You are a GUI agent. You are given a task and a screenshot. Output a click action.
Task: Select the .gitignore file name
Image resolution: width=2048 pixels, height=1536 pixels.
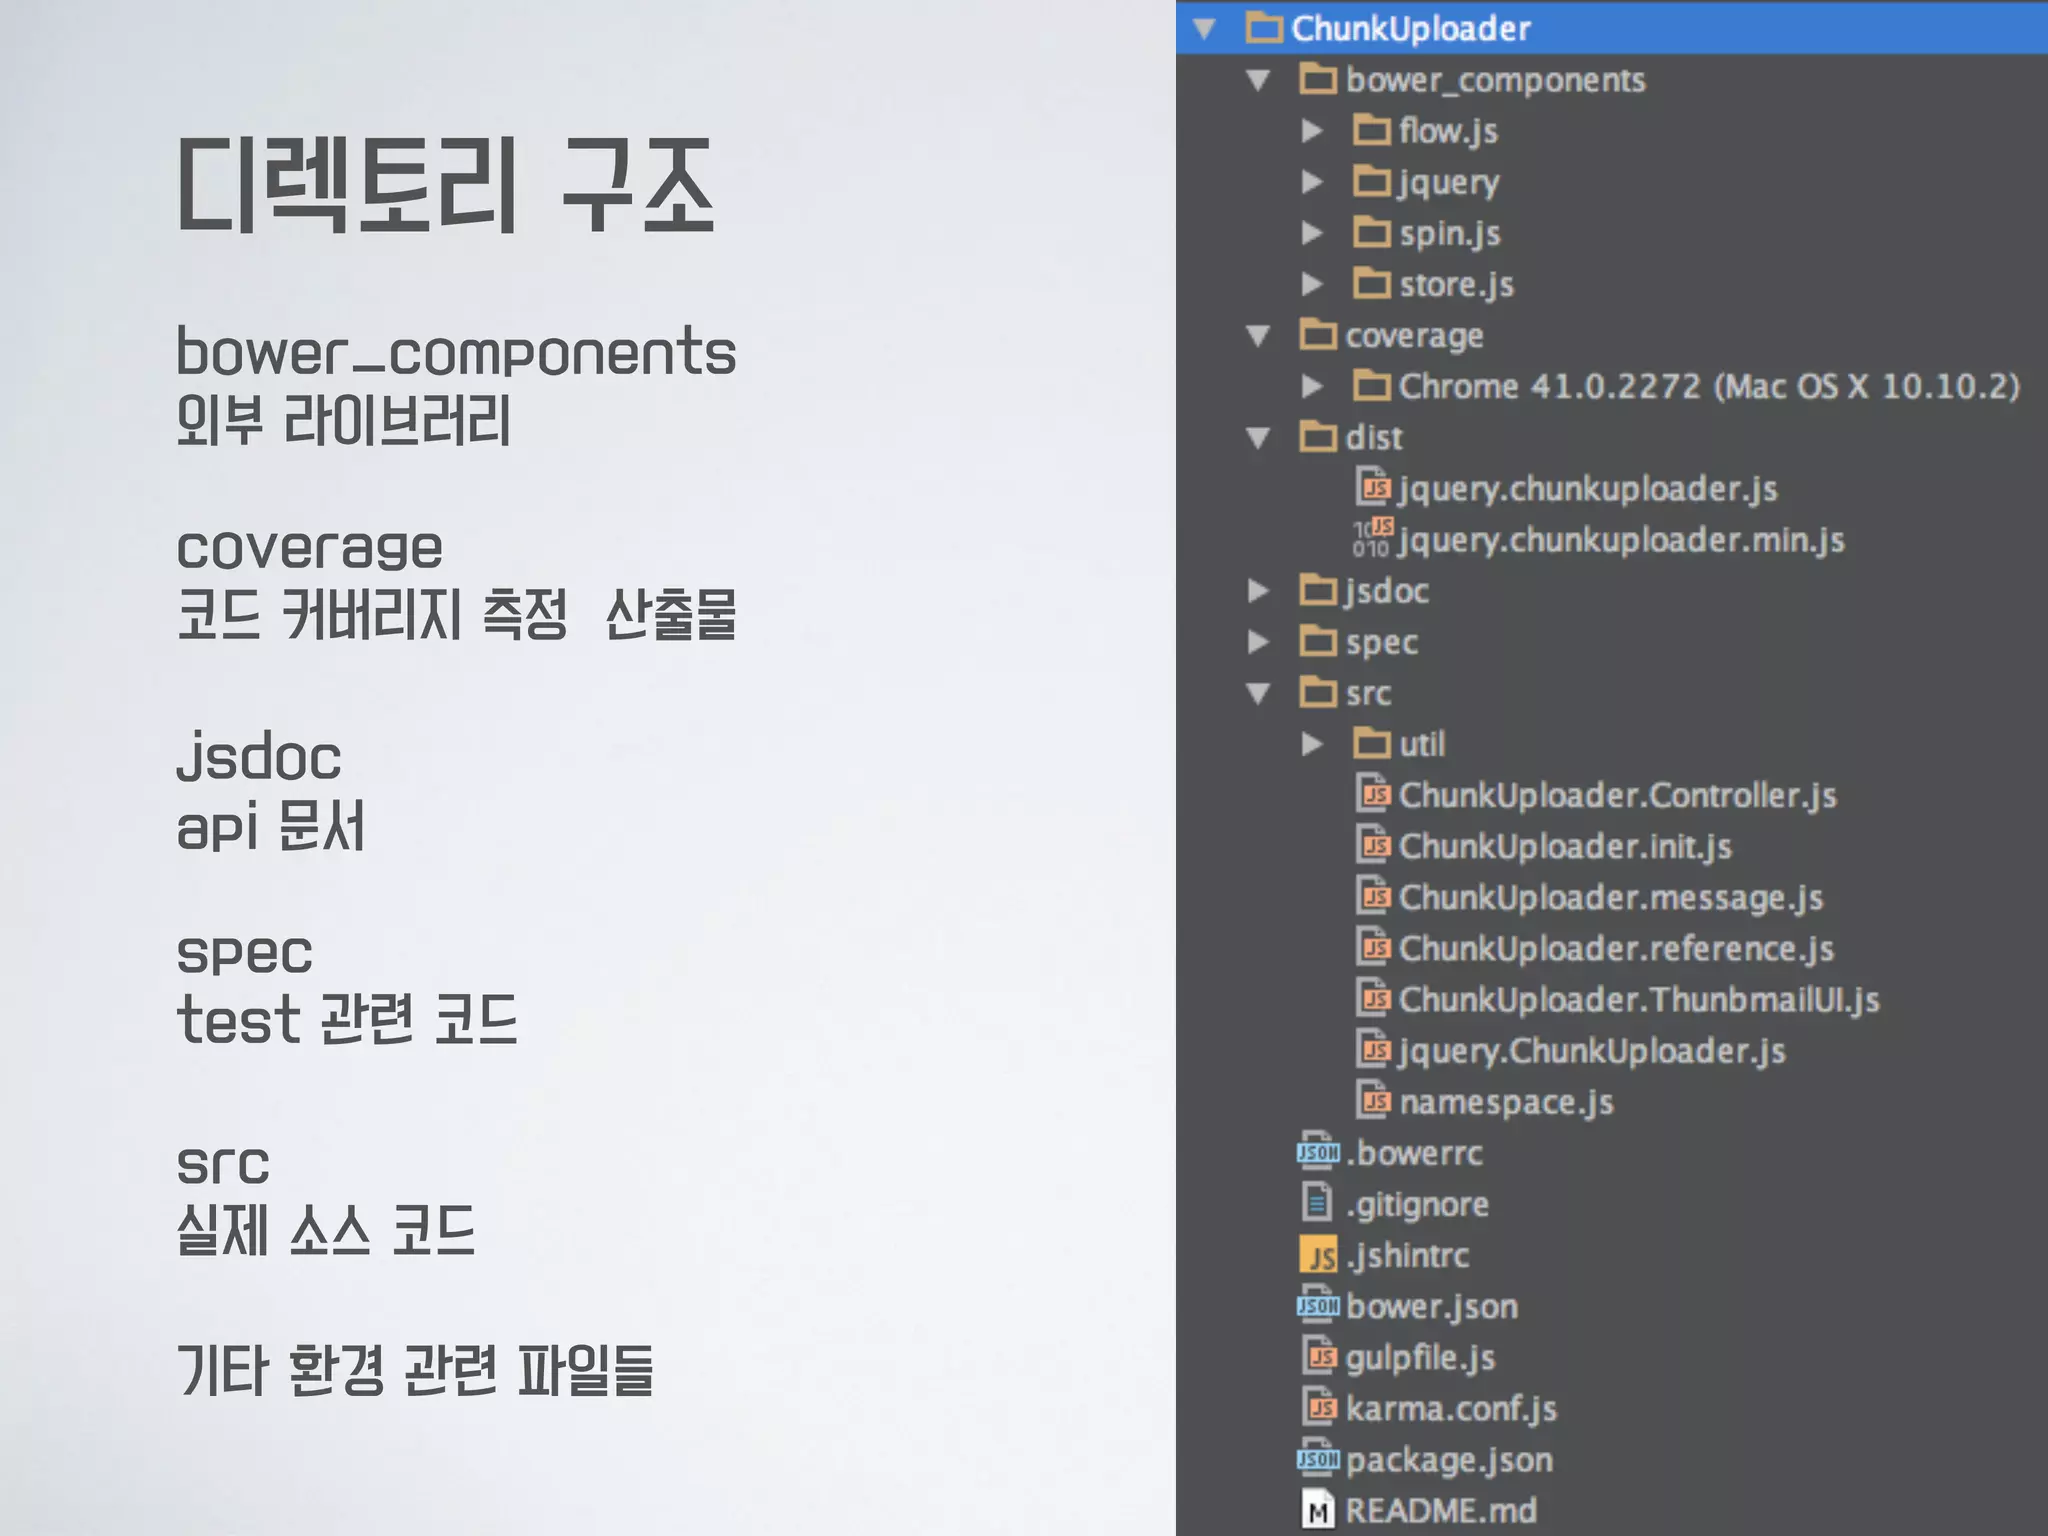1417,1204
